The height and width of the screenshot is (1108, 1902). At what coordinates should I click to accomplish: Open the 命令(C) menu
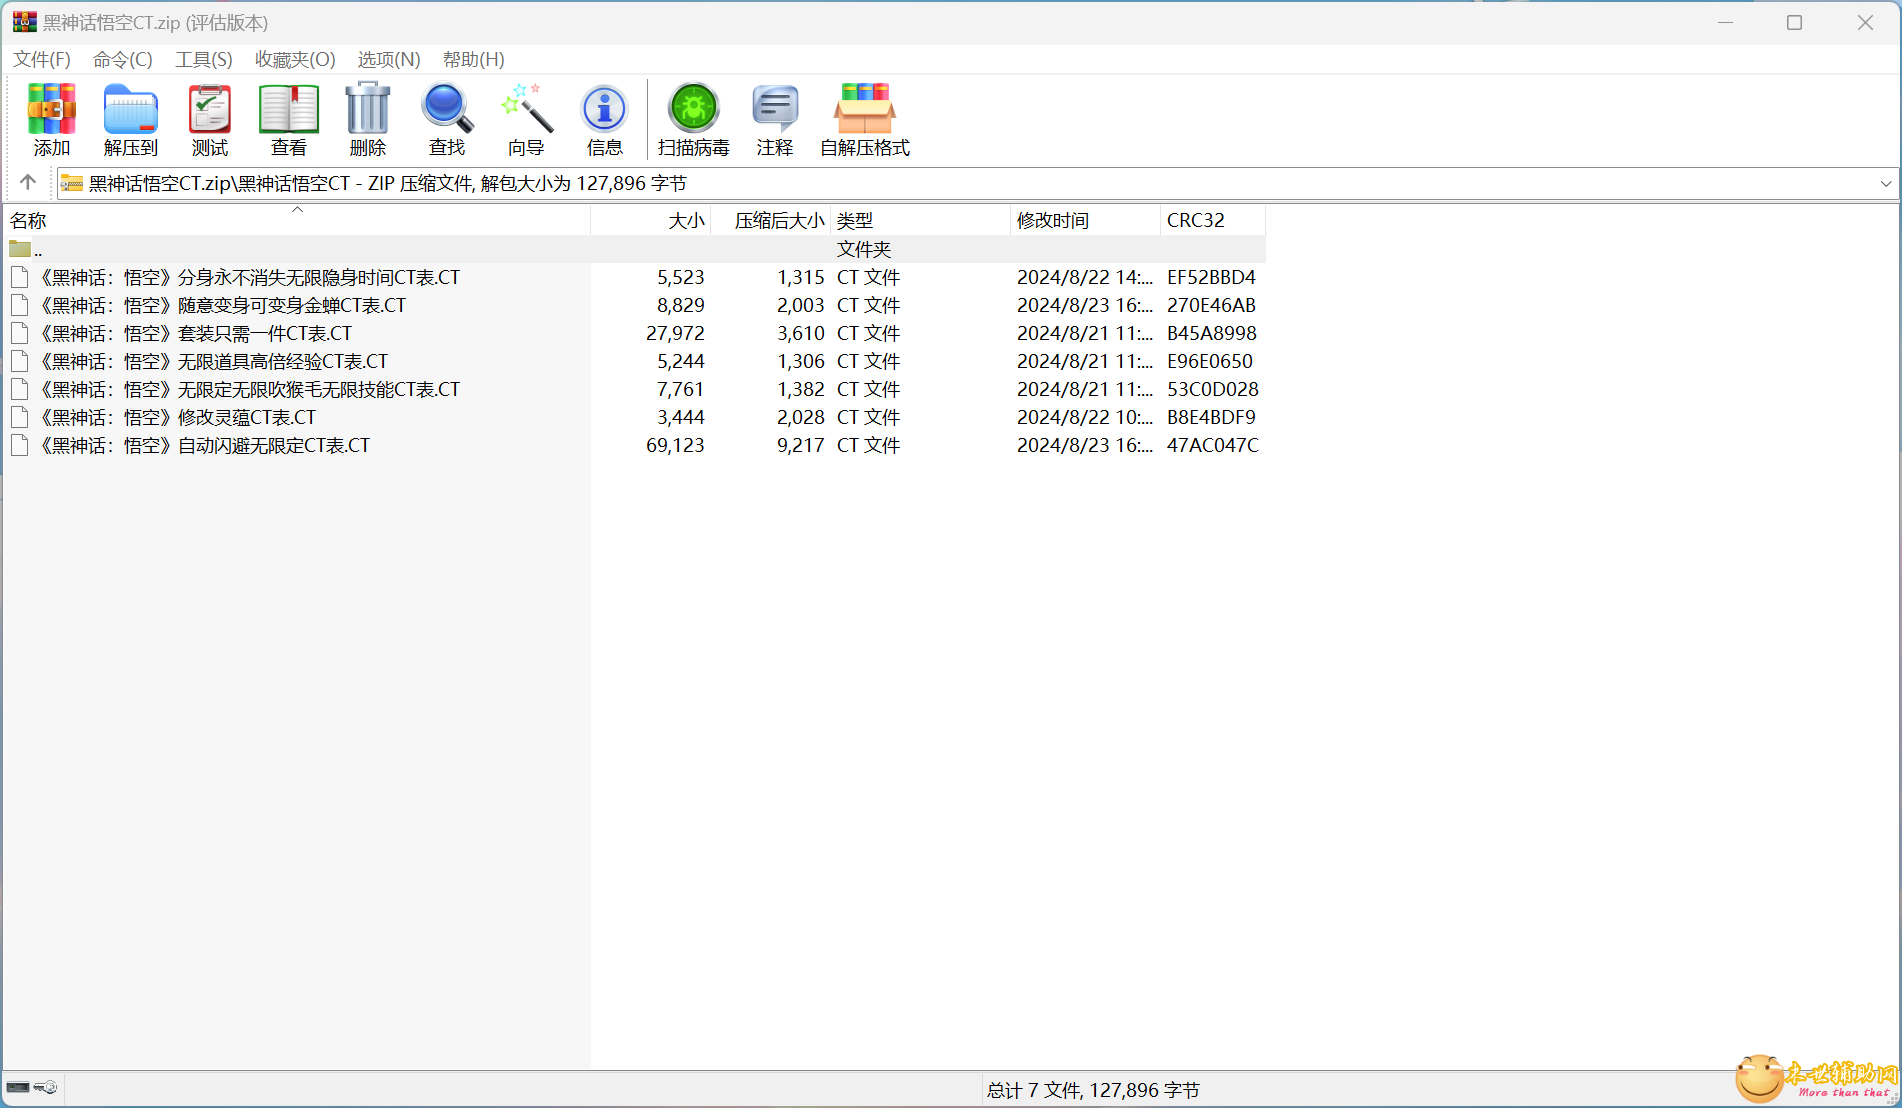[123, 59]
